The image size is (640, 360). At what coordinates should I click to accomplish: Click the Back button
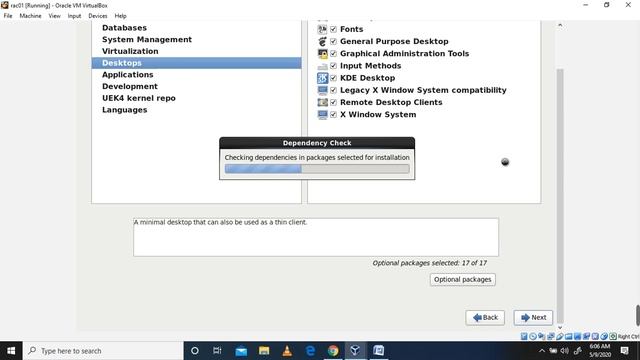click(485, 318)
